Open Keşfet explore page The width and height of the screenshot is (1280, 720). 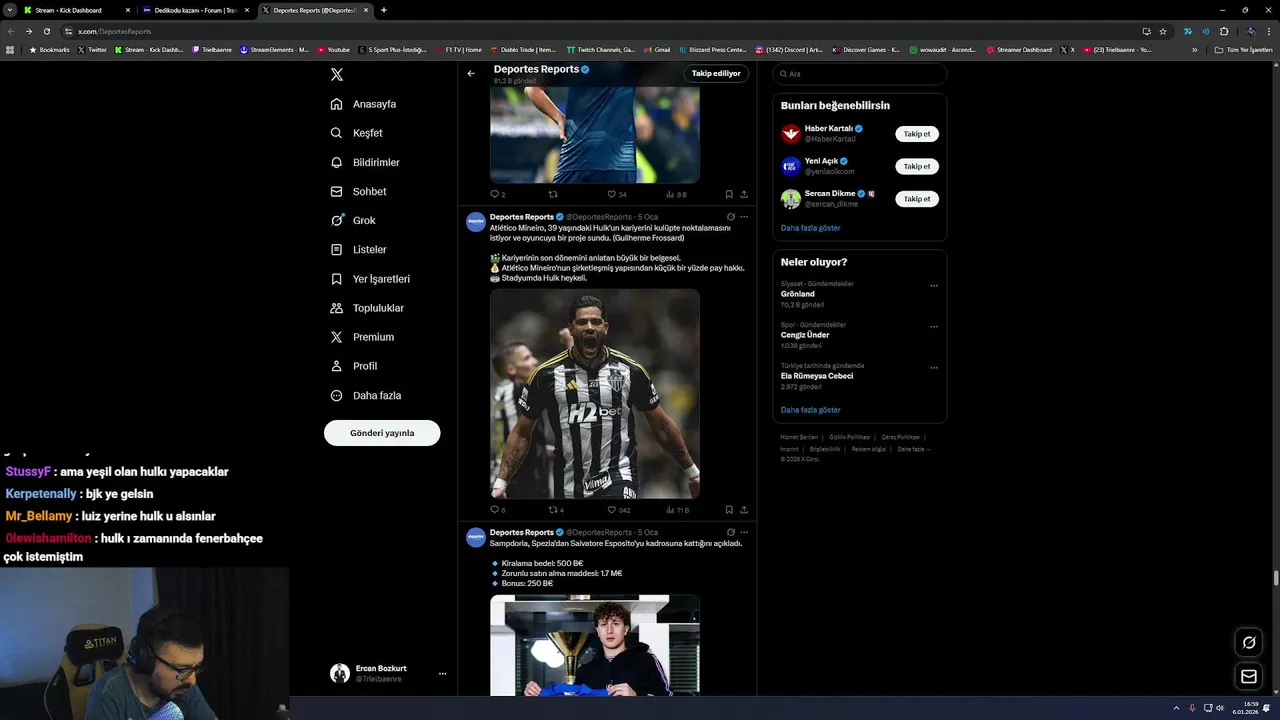357,133
